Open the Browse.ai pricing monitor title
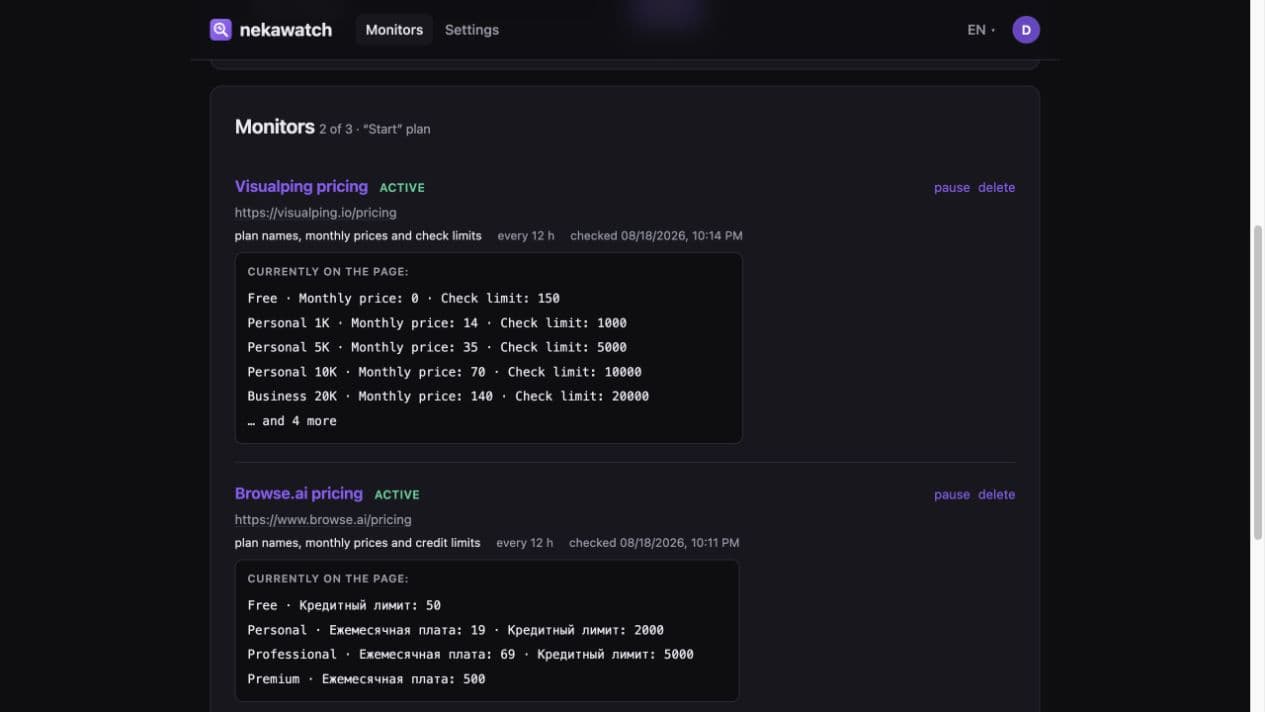 click(x=299, y=493)
